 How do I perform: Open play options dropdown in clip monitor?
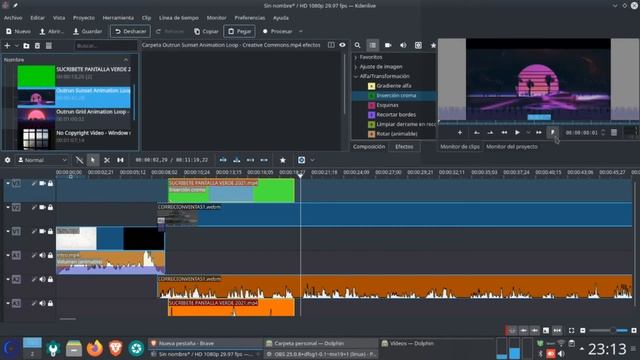coord(528,133)
